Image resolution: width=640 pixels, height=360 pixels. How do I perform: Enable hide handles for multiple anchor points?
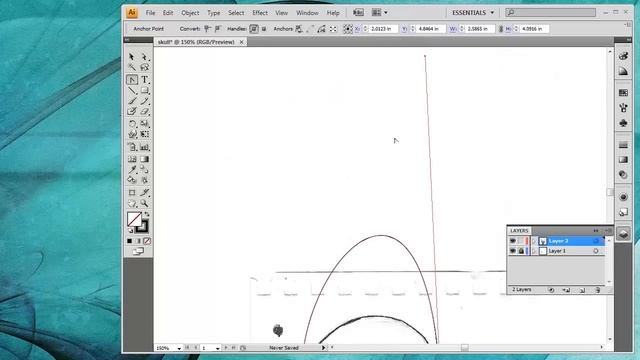pos(264,29)
